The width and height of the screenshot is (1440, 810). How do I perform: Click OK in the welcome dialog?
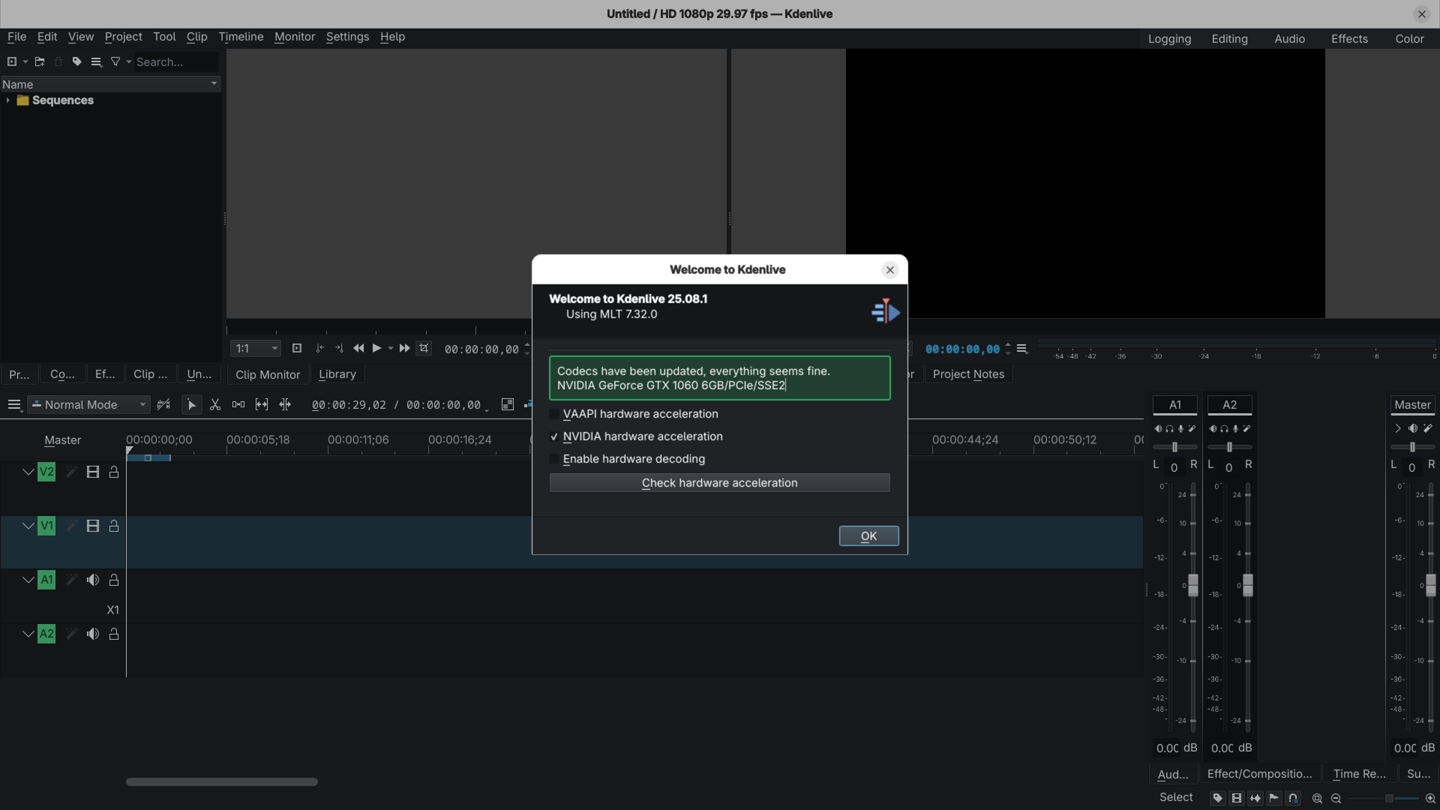point(868,536)
